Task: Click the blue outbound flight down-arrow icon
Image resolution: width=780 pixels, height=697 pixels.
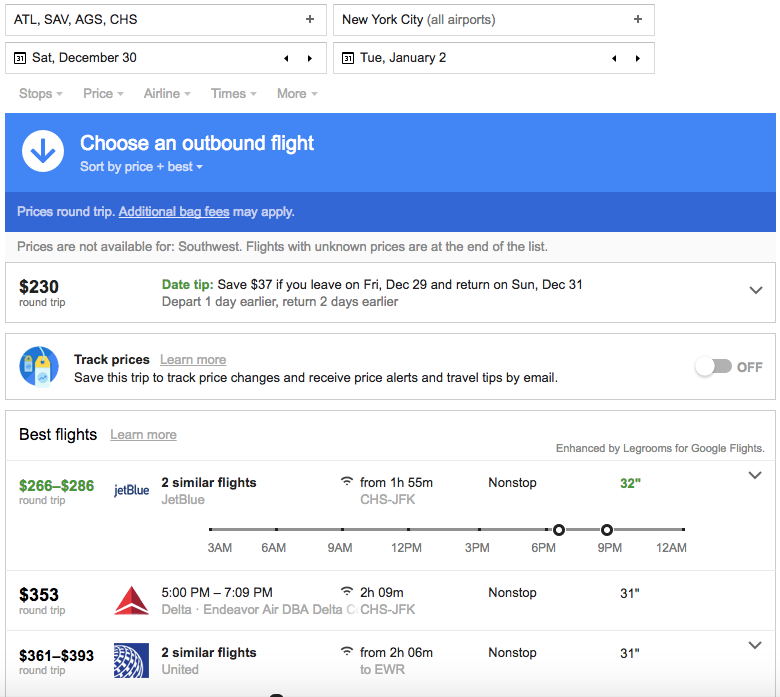Action: (x=43, y=151)
